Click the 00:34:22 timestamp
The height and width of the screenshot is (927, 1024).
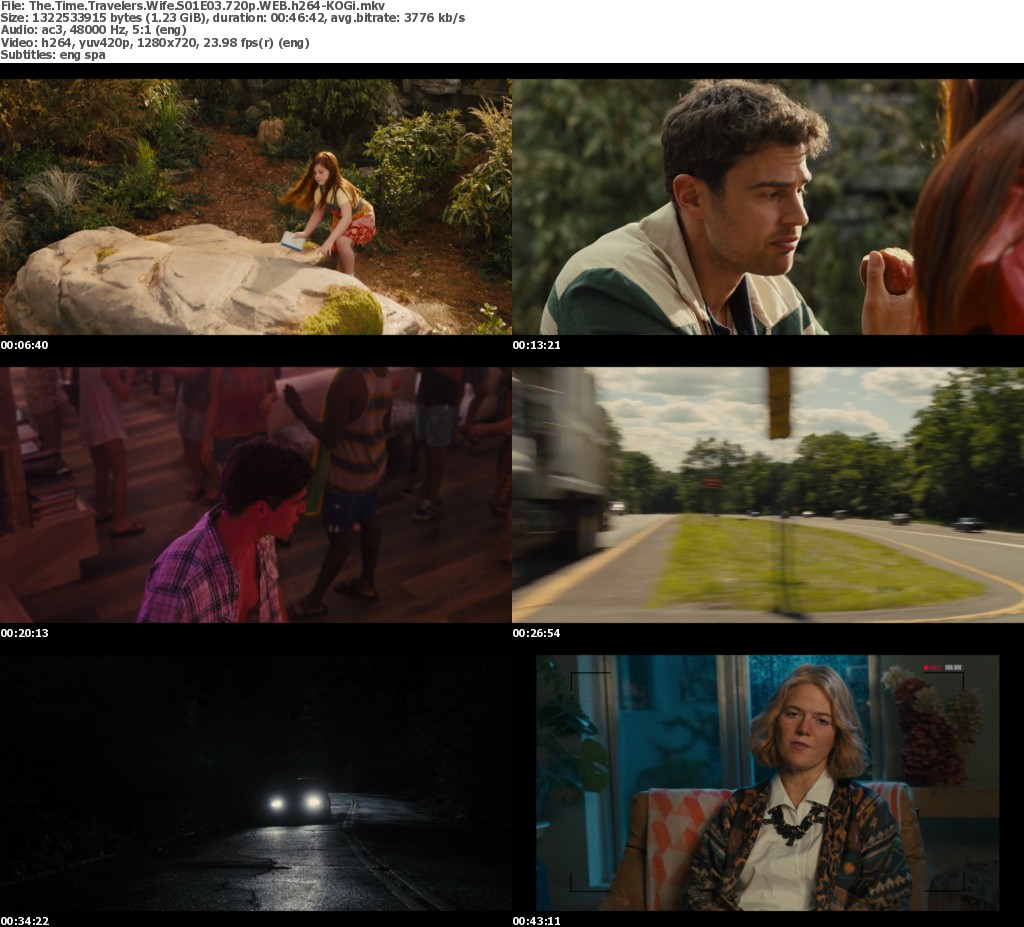click(24, 921)
